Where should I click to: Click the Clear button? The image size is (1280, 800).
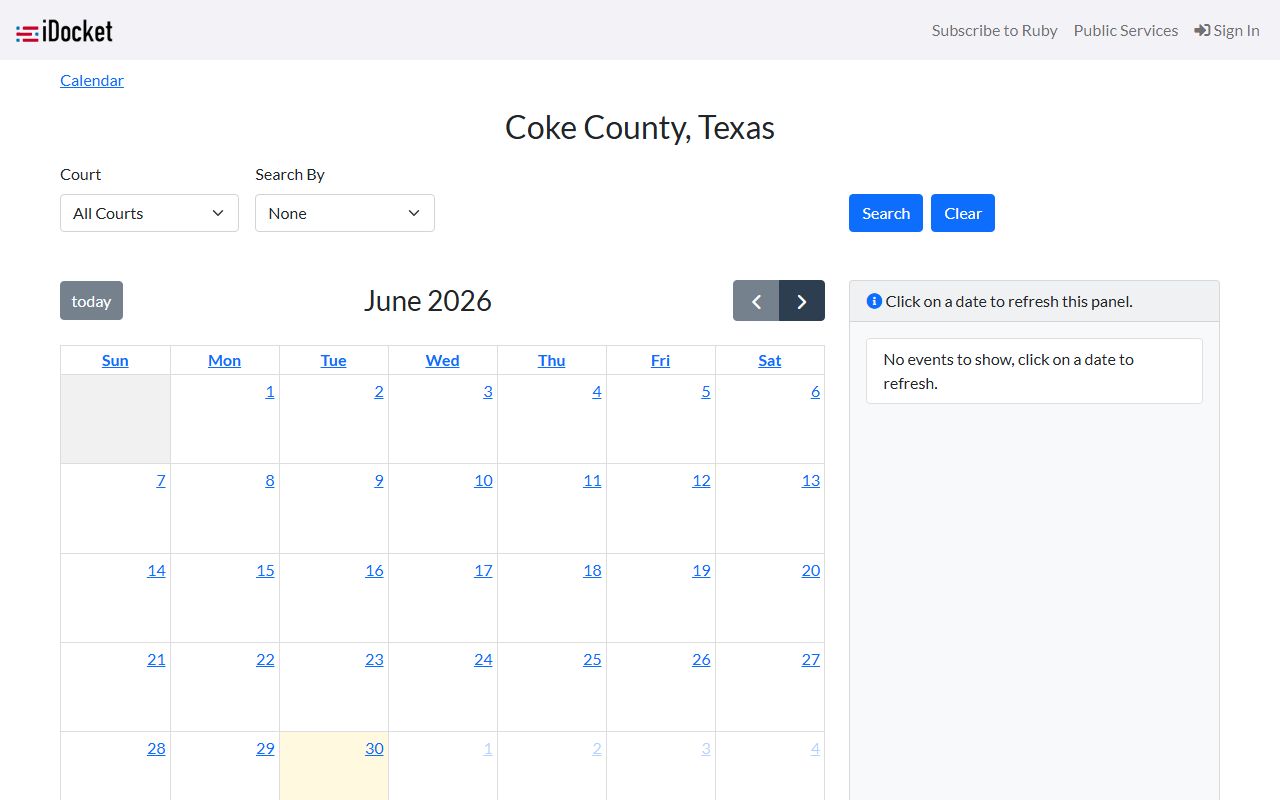pyautogui.click(x=963, y=213)
